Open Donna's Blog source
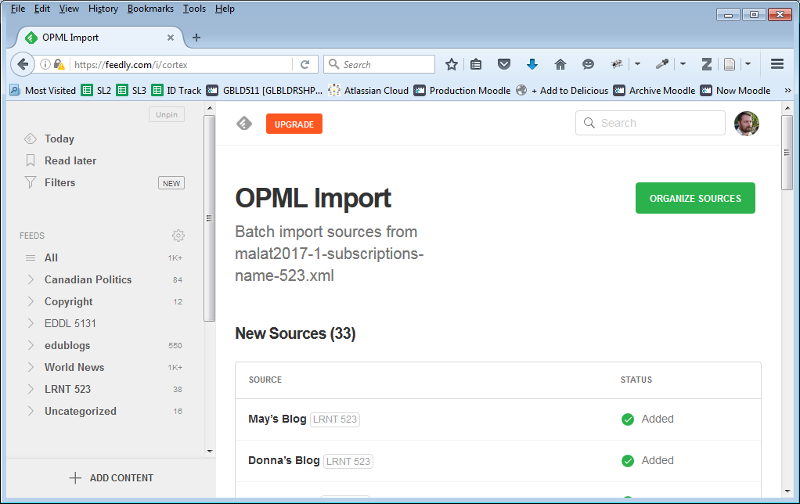Image resolution: width=800 pixels, height=504 pixels. 284,460
